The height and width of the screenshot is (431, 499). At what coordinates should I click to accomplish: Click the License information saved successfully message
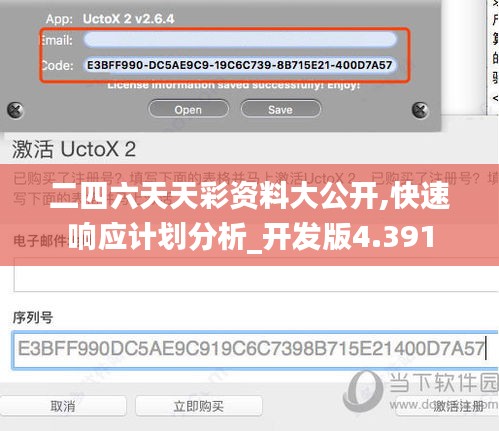[233, 85]
